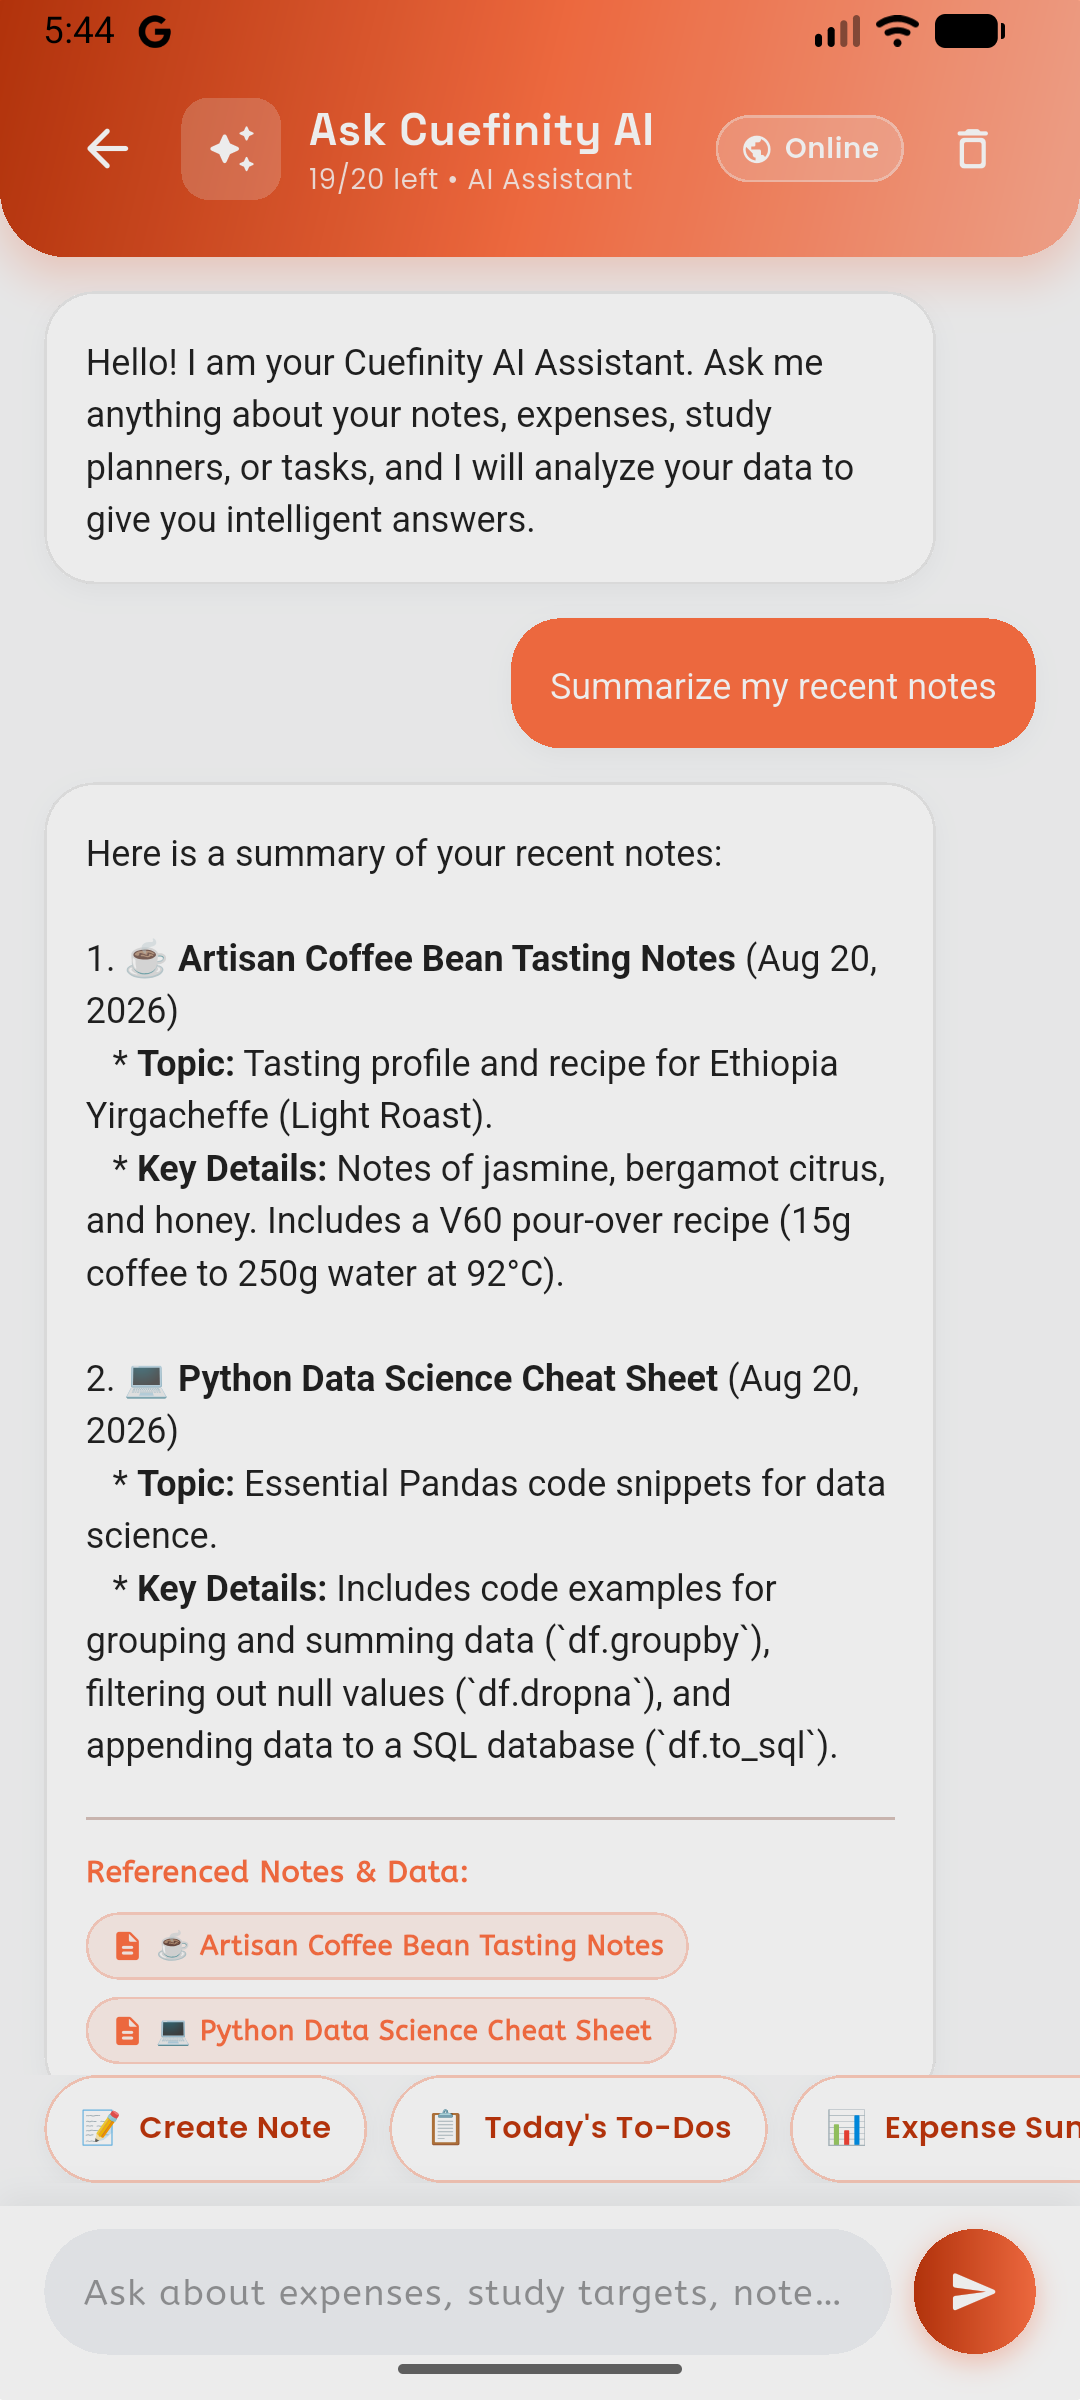Tap the Ask Cuefinity AI header title
This screenshot has width=1080, height=2400.
tap(481, 130)
